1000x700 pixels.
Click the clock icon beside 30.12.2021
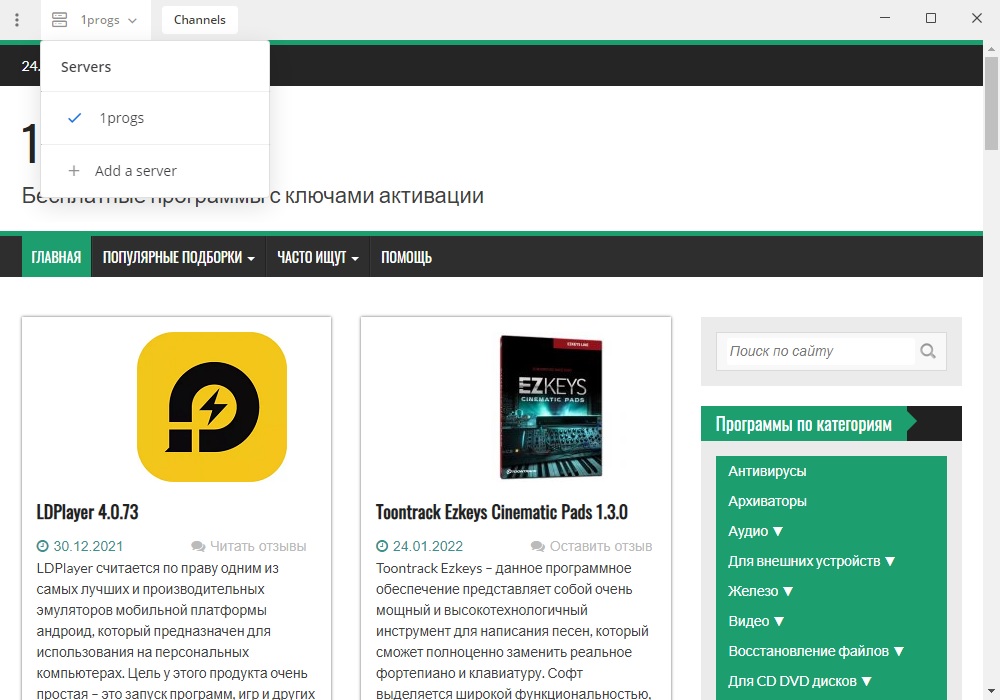[43, 546]
